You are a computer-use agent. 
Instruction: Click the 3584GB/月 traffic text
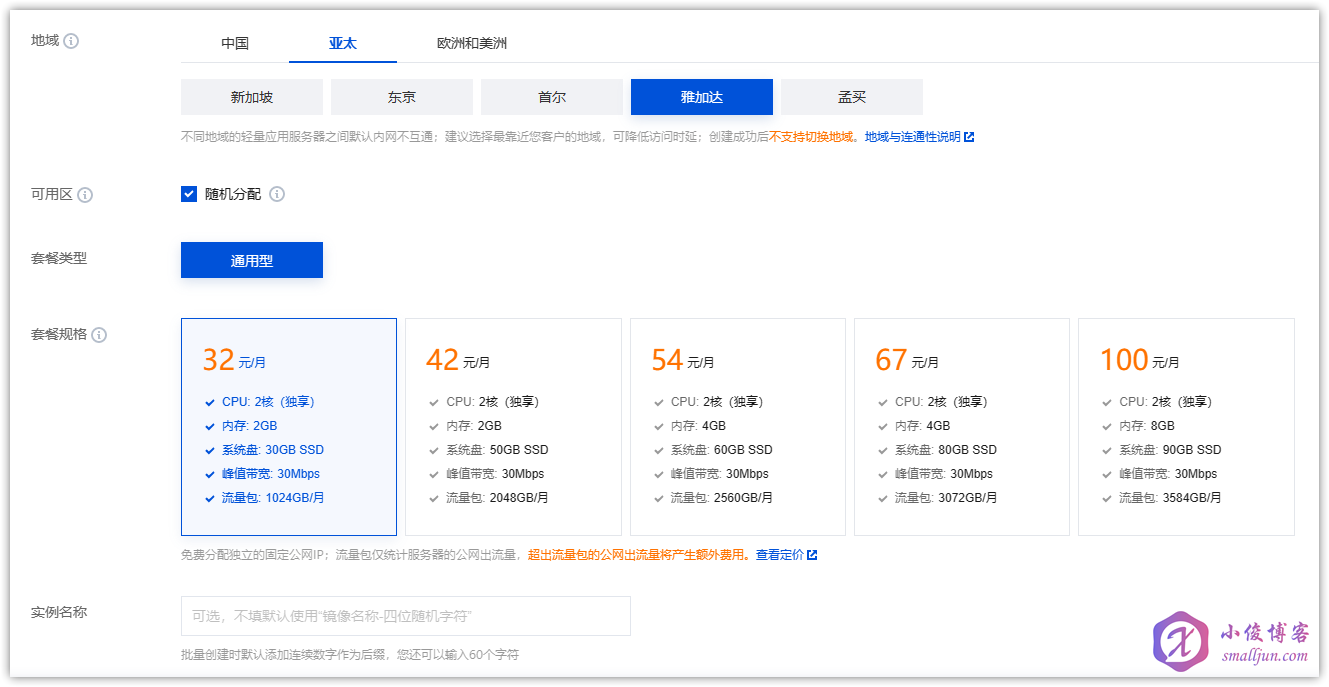coord(1190,498)
